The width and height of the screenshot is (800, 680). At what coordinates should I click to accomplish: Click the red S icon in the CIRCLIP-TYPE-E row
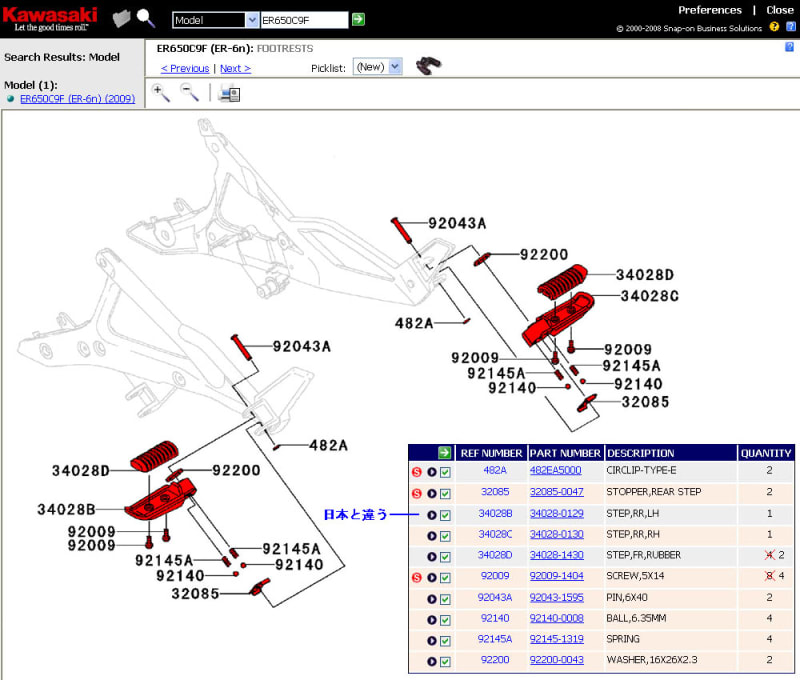pyautogui.click(x=417, y=472)
